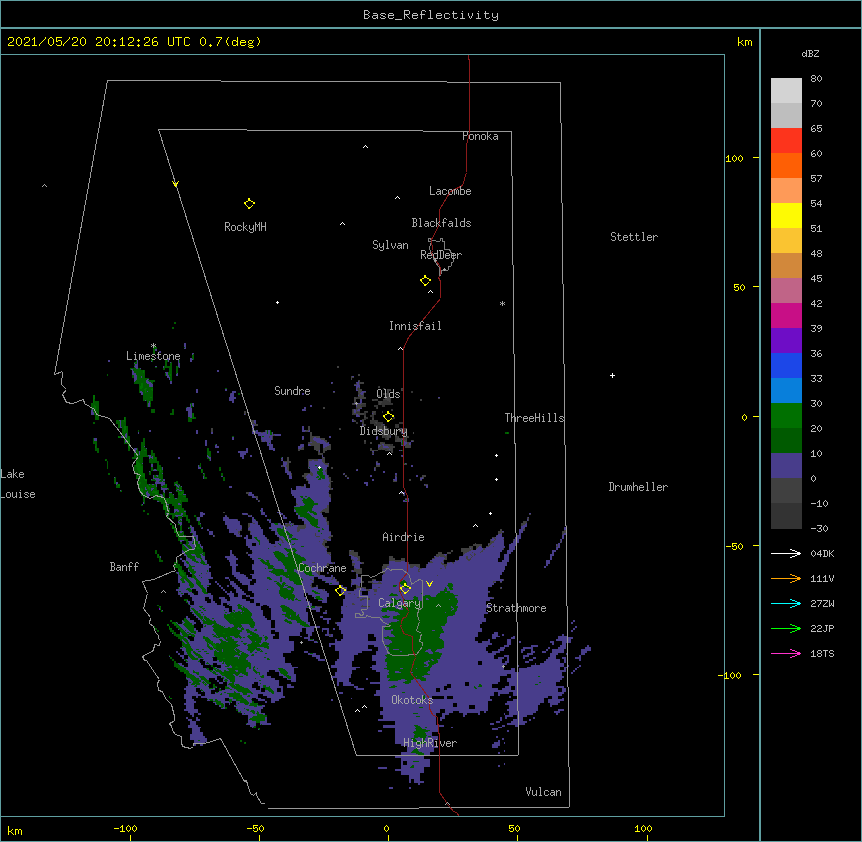This screenshot has height=842, width=862.
Task: Select the orange 111V arrow legend icon
Action: [x=786, y=578]
